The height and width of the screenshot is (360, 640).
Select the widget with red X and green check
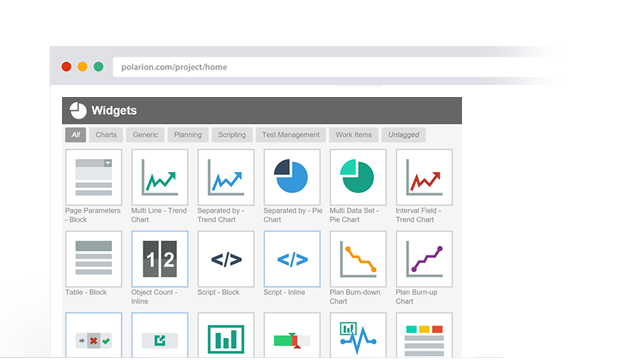(x=93, y=336)
